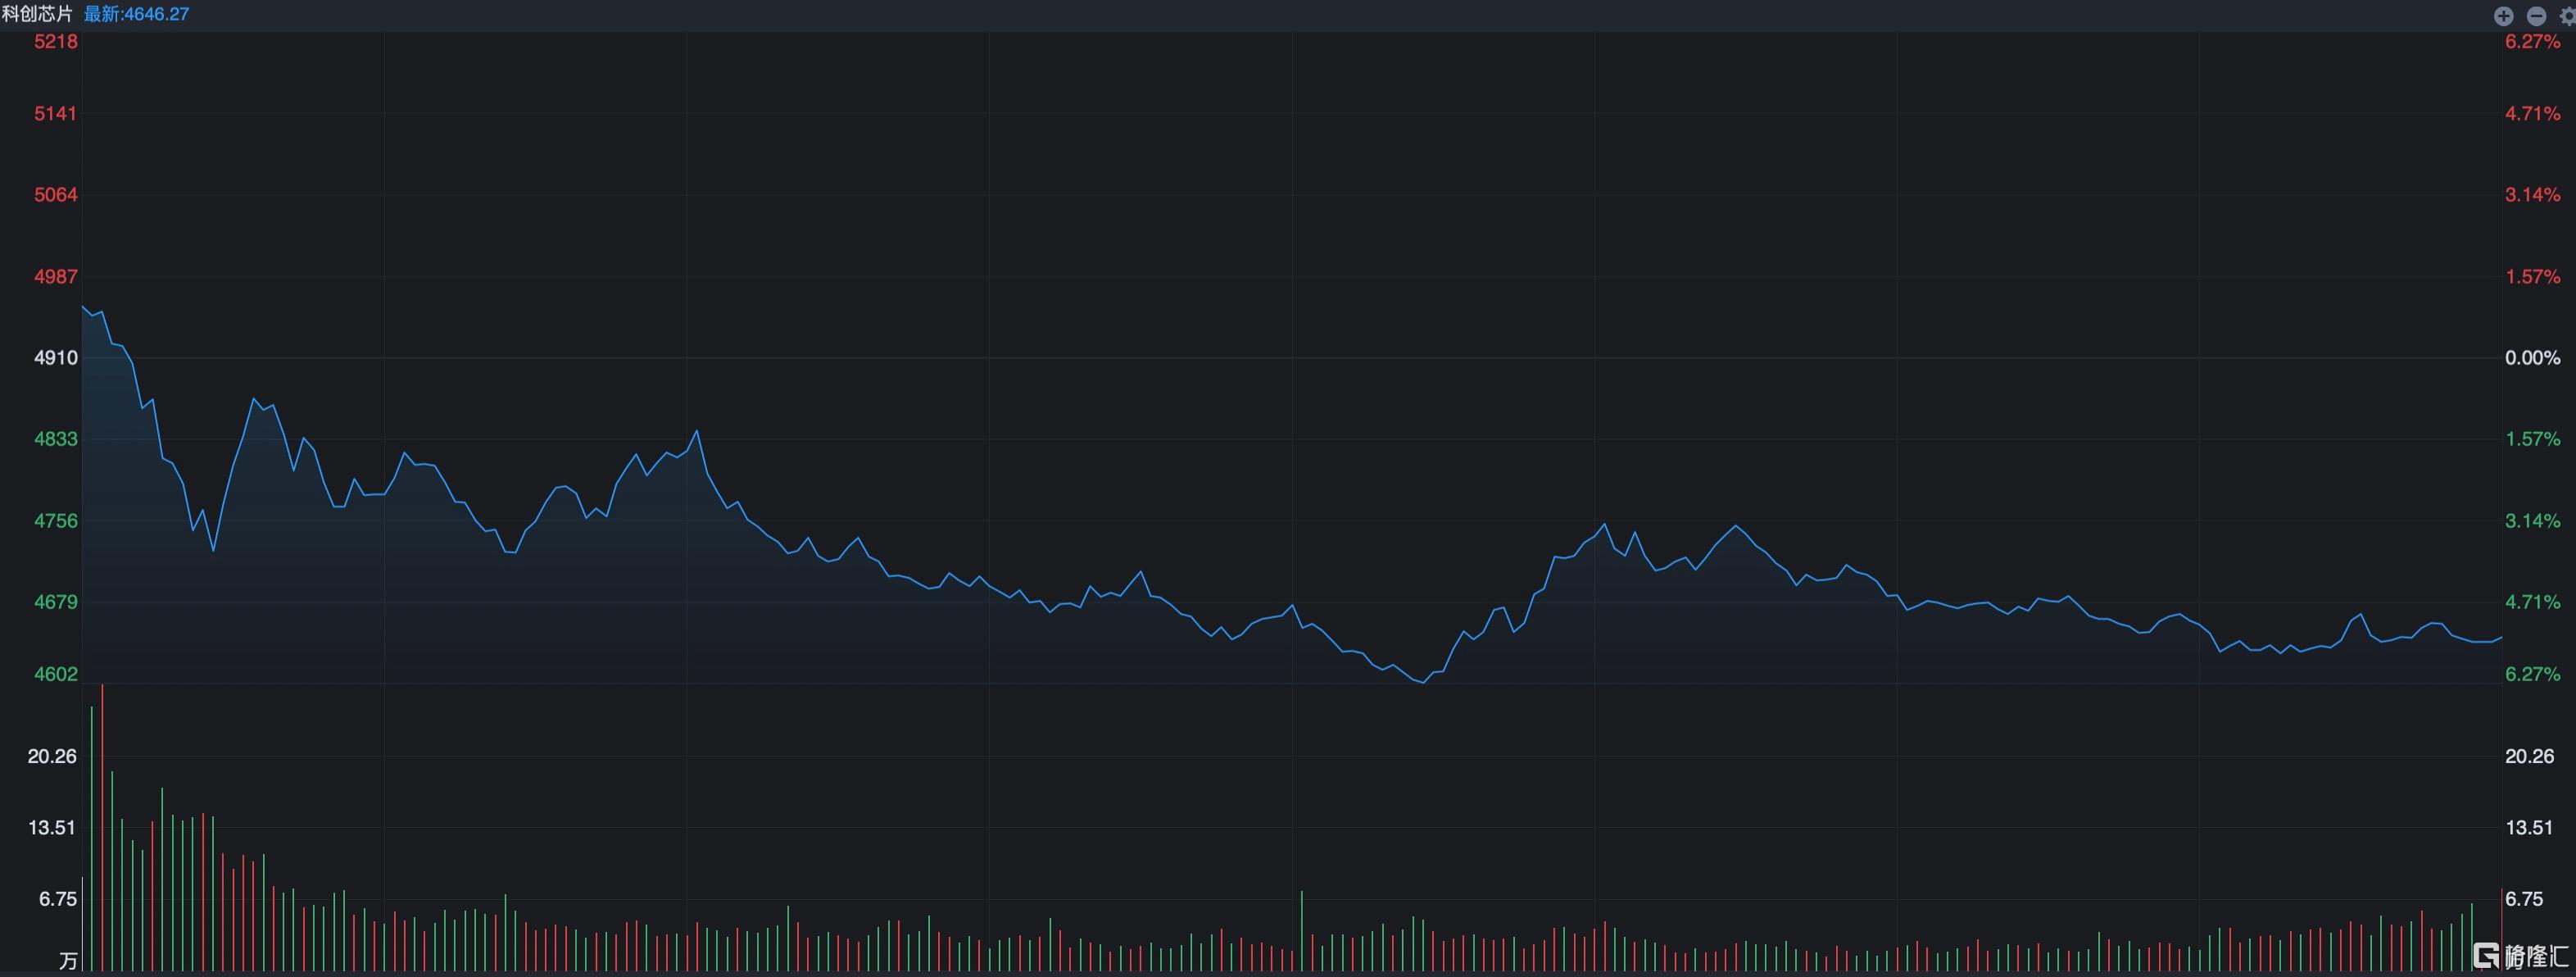
Task: Click the 13.51 right volume axis label
Action: pos(2529,827)
